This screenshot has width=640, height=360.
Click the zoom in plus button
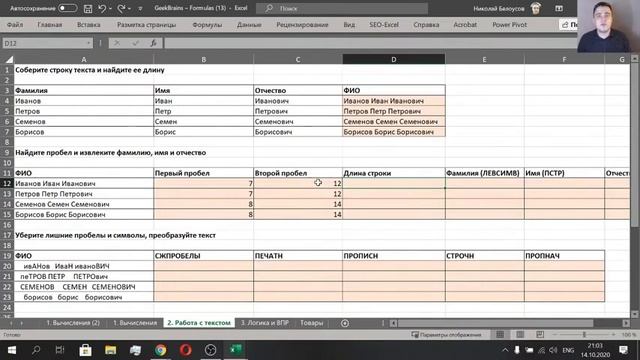click(x=613, y=335)
